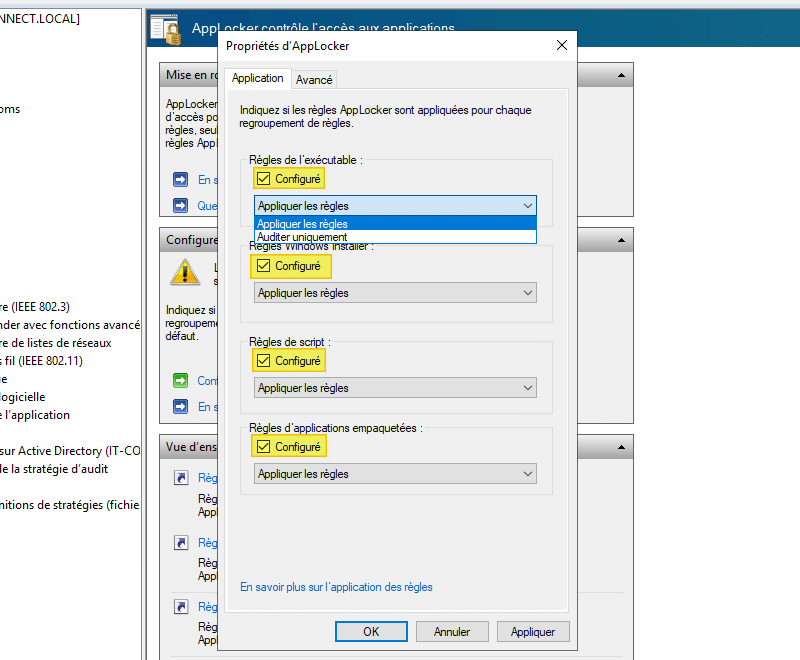The height and width of the screenshot is (660, 800).
Task: Click the second shortcut icon under 'Vue d'ens'
Action: [181, 543]
